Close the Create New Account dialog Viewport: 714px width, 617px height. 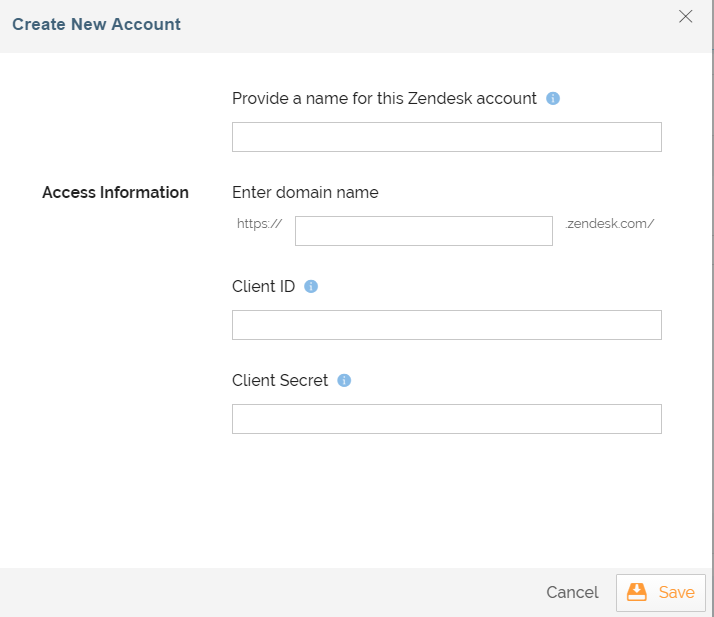pos(686,16)
